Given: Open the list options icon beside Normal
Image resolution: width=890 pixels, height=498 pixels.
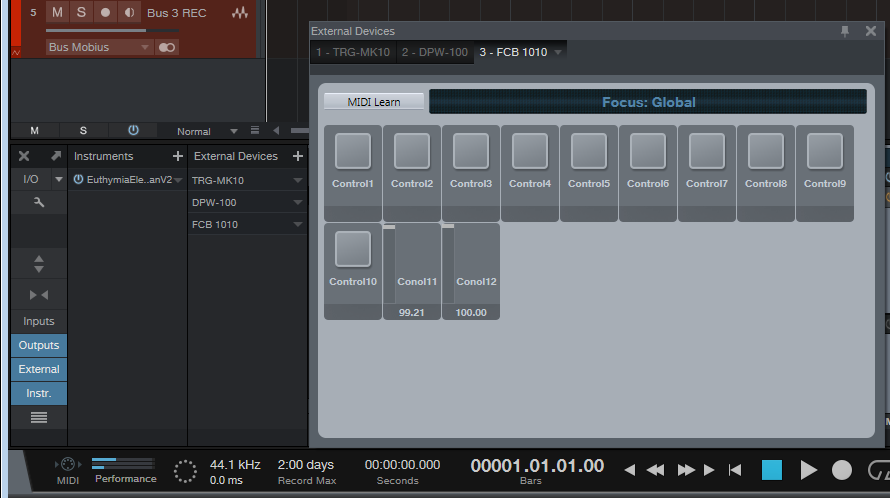Looking at the screenshot, I should pyautogui.click(x=255, y=131).
